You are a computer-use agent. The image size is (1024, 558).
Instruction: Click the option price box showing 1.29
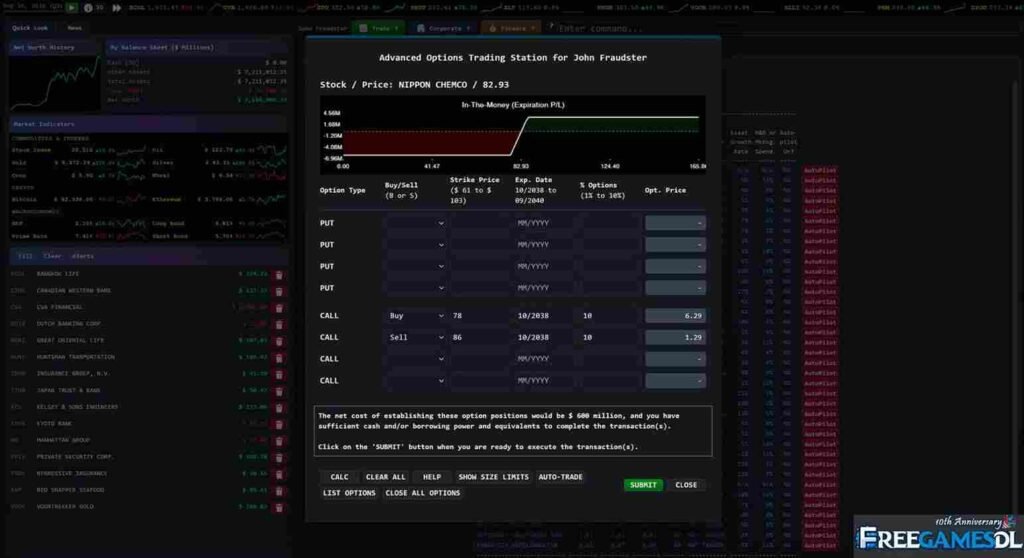click(675, 337)
